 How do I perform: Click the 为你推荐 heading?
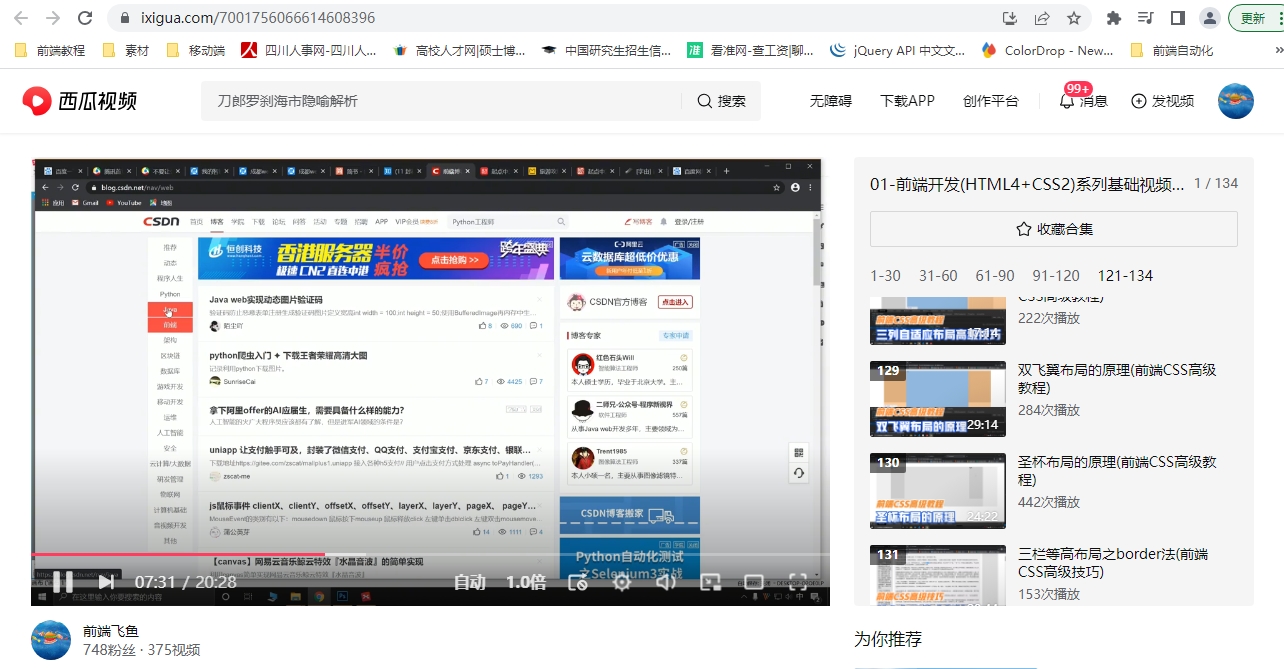[x=888, y=639]
